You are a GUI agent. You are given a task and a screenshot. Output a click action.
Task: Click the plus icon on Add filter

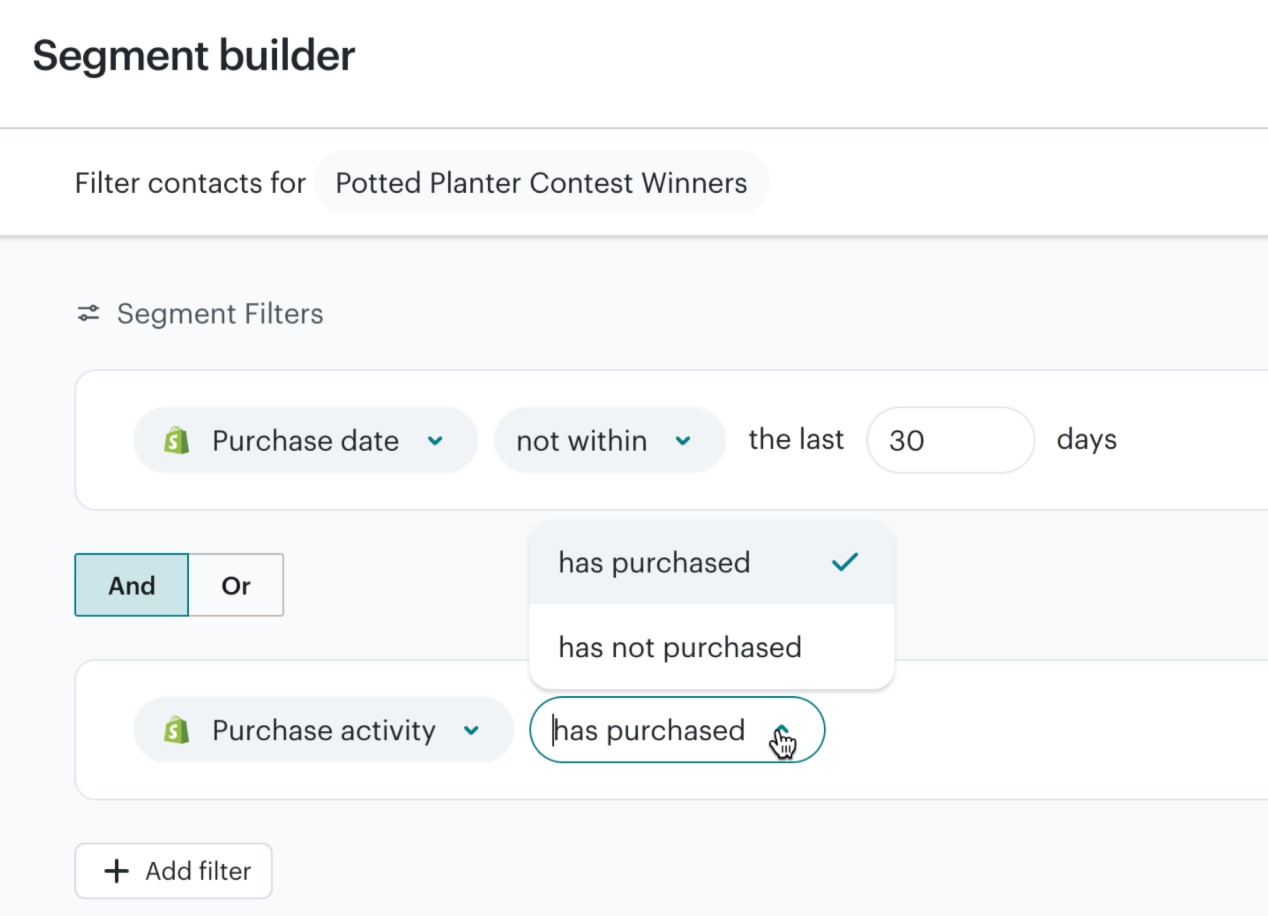(117, 870)
